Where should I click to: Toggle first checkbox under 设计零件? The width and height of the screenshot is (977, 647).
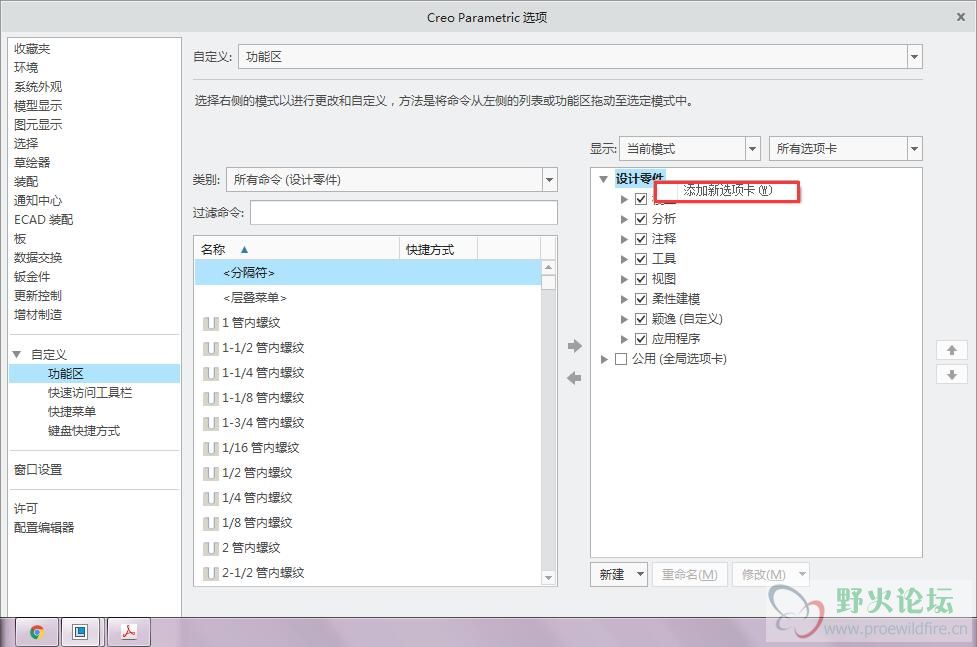point(641,199)
